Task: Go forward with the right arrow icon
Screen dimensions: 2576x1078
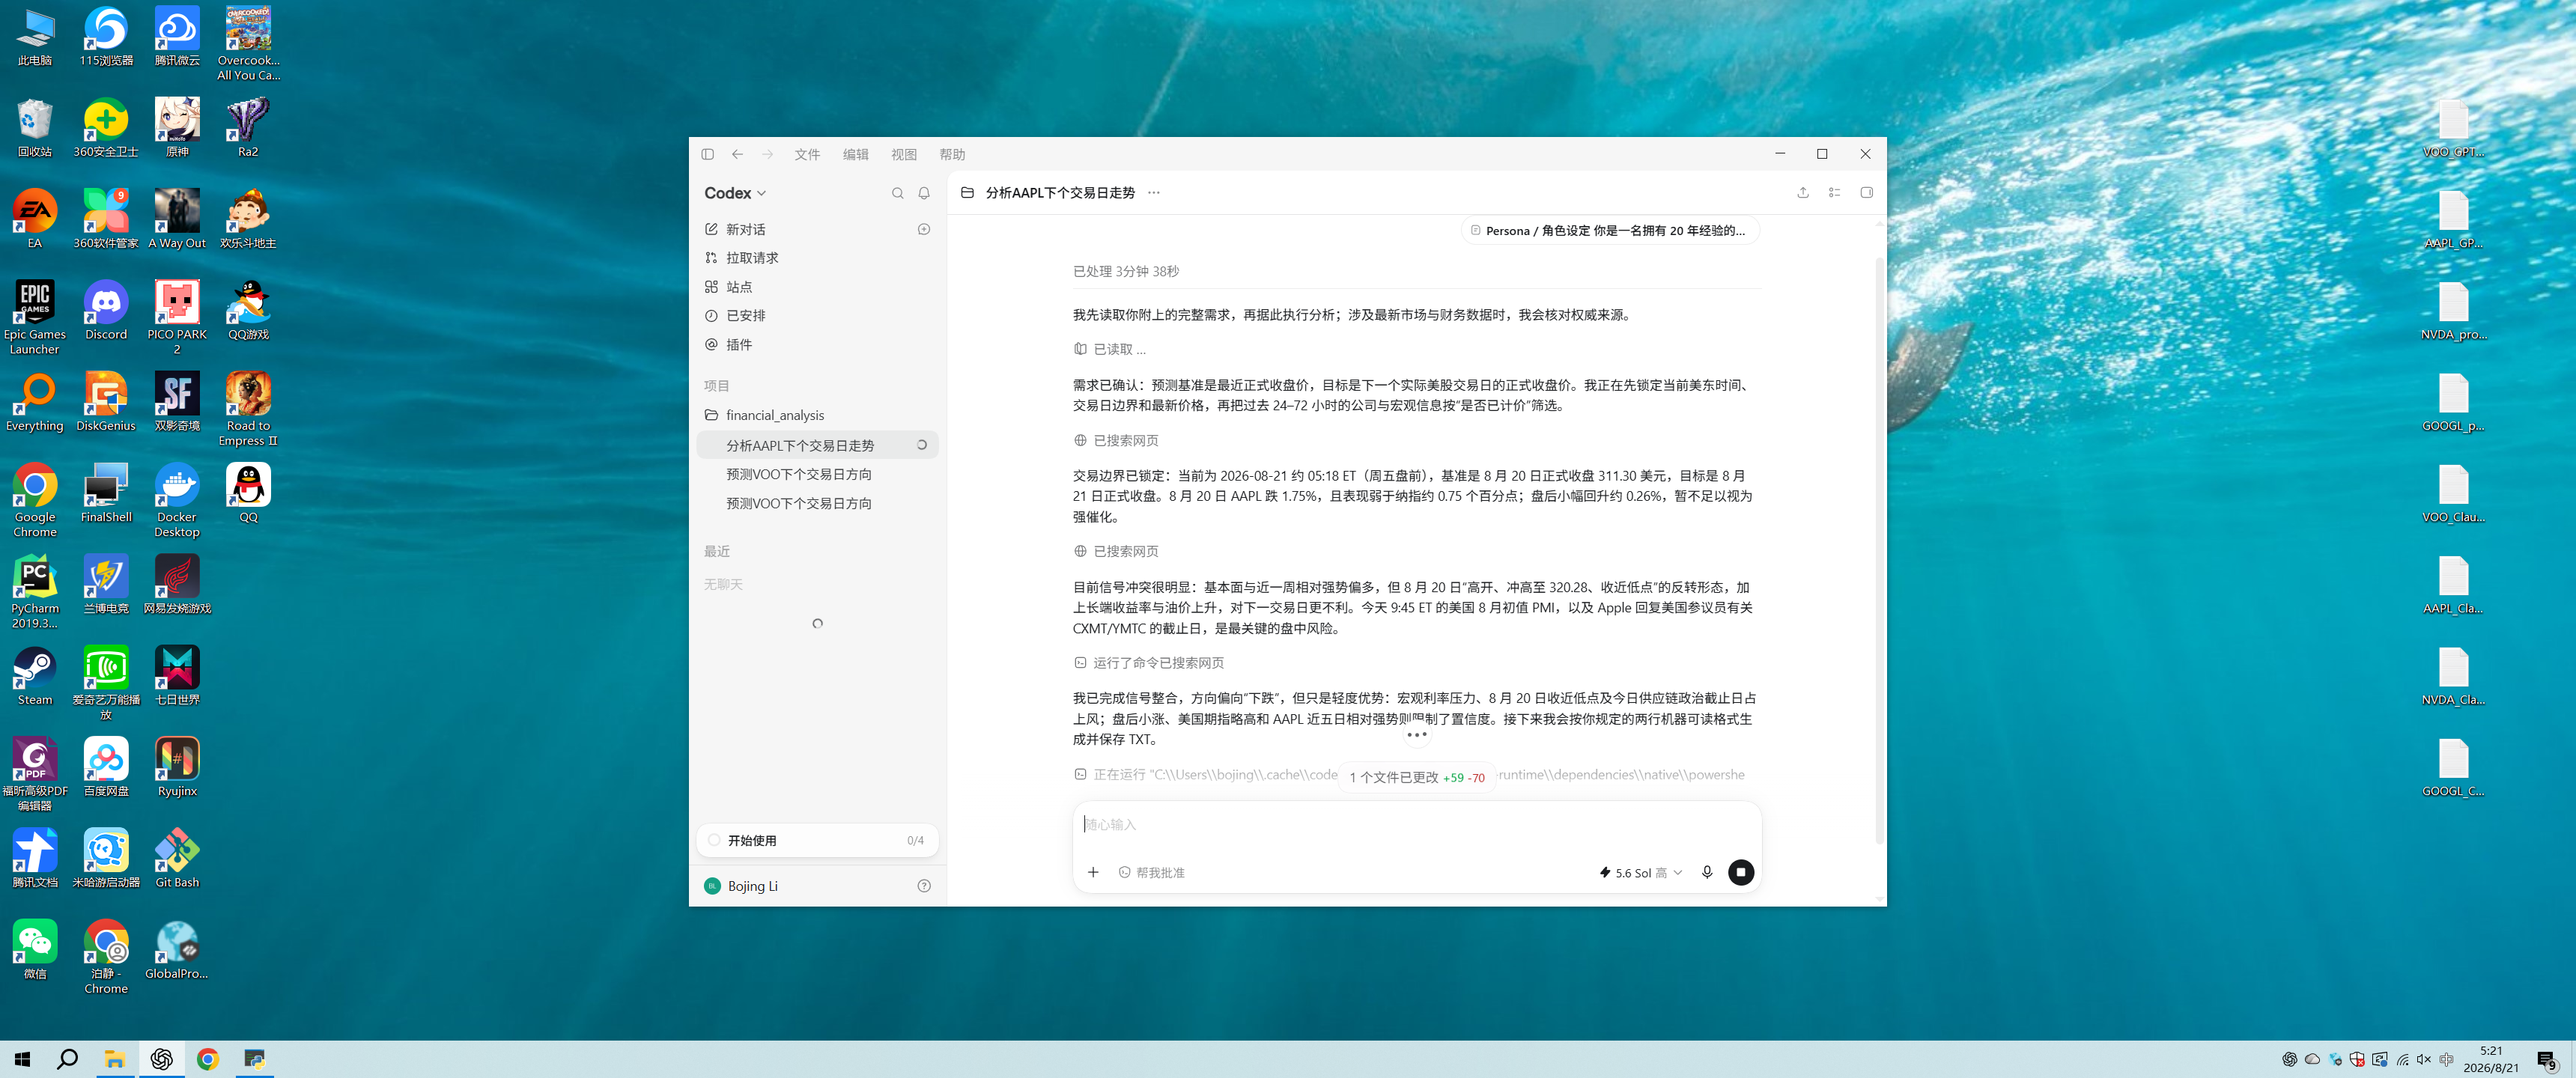Action: 767,154
